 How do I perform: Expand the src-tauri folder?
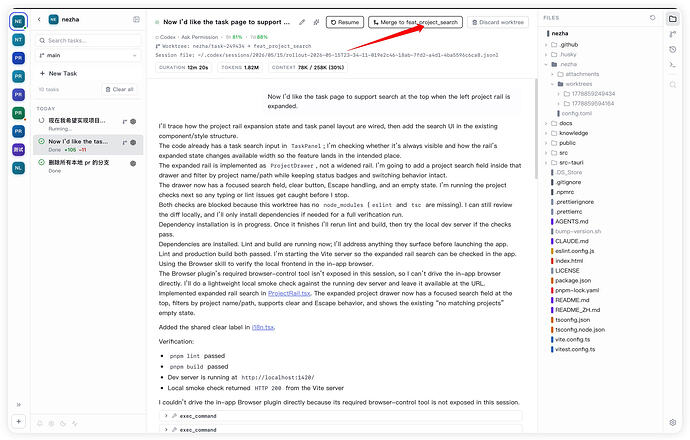click(x=546, y=162)
